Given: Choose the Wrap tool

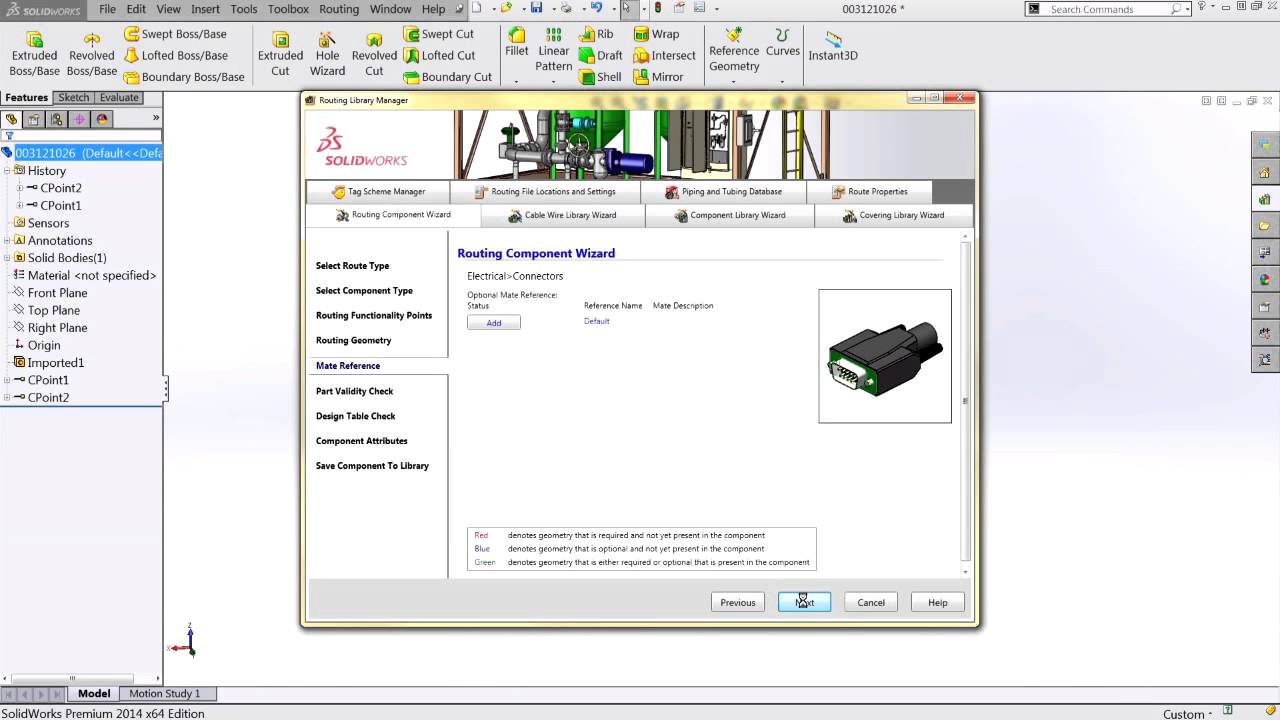Looking at the screenshot, I should 656,34.
